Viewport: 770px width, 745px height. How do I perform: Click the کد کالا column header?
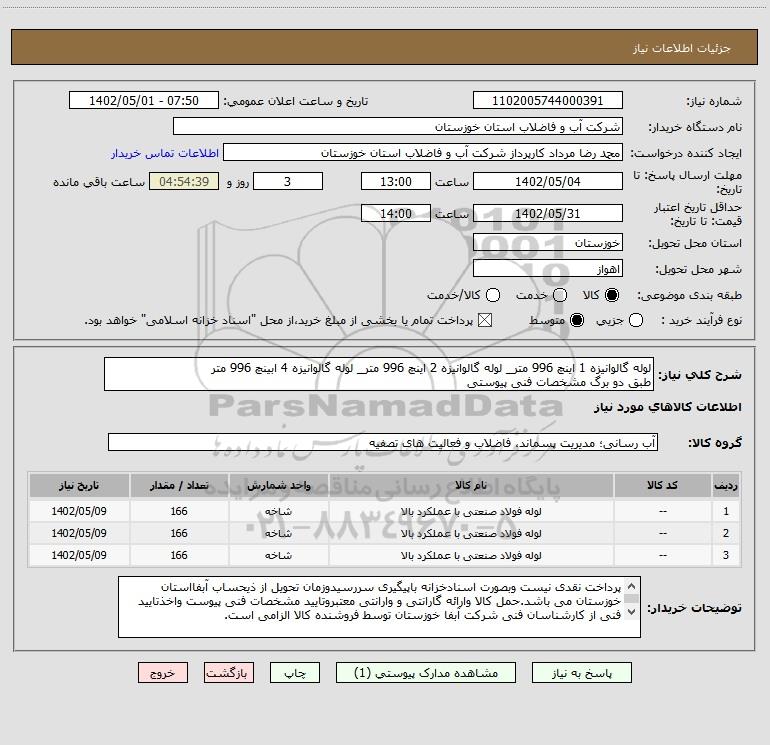(662, 485)
